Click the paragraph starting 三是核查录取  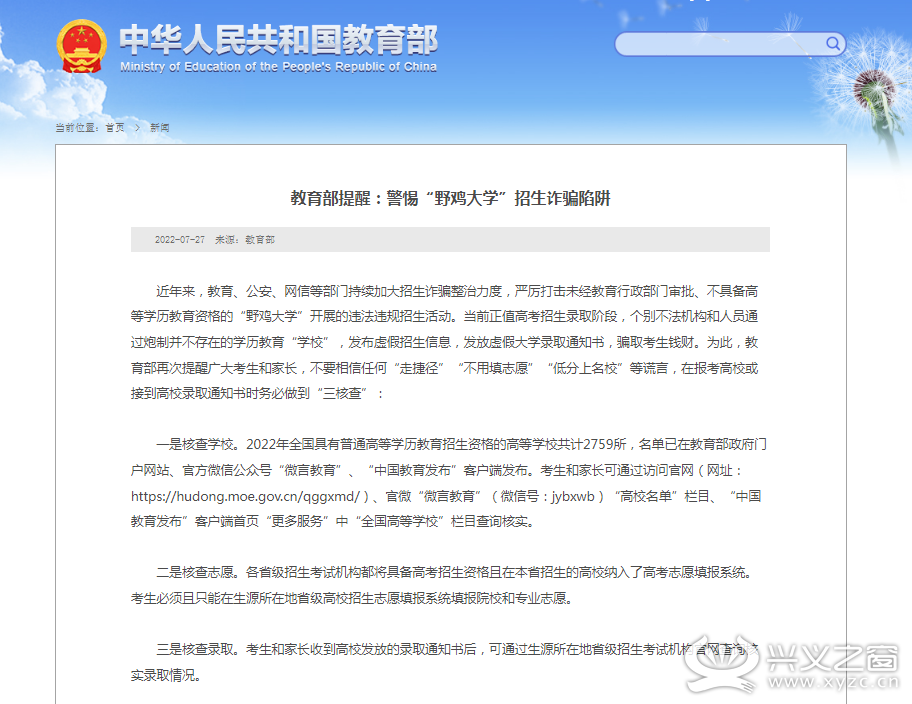445,662
